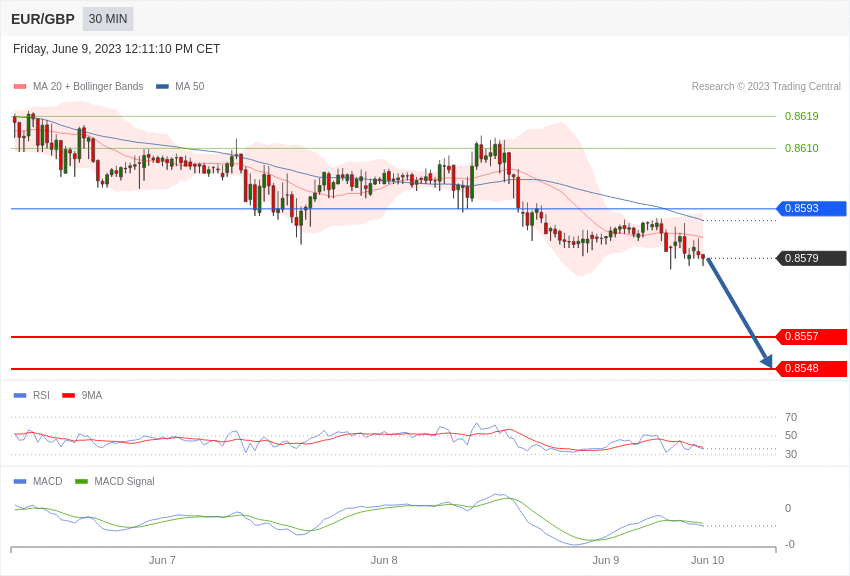Click the MA 50 blue legend swatch

162,87
